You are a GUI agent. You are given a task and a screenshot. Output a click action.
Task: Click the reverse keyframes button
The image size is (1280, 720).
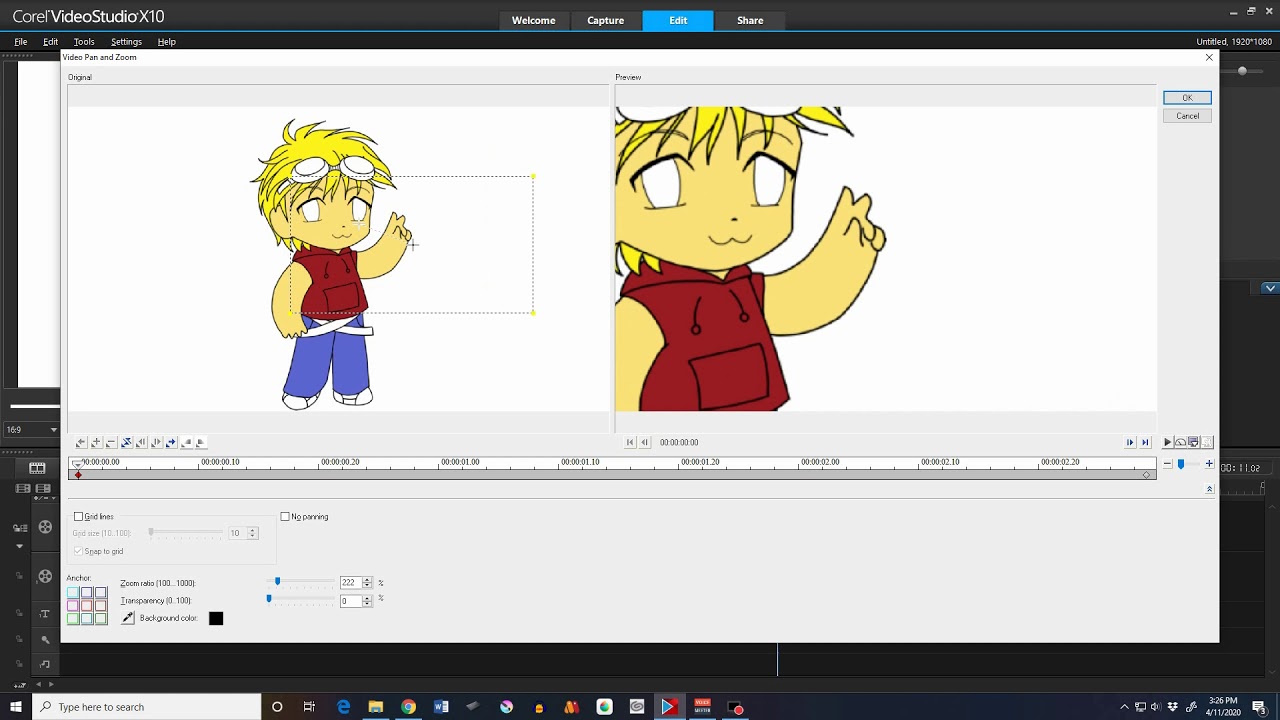tap(126, 442)
